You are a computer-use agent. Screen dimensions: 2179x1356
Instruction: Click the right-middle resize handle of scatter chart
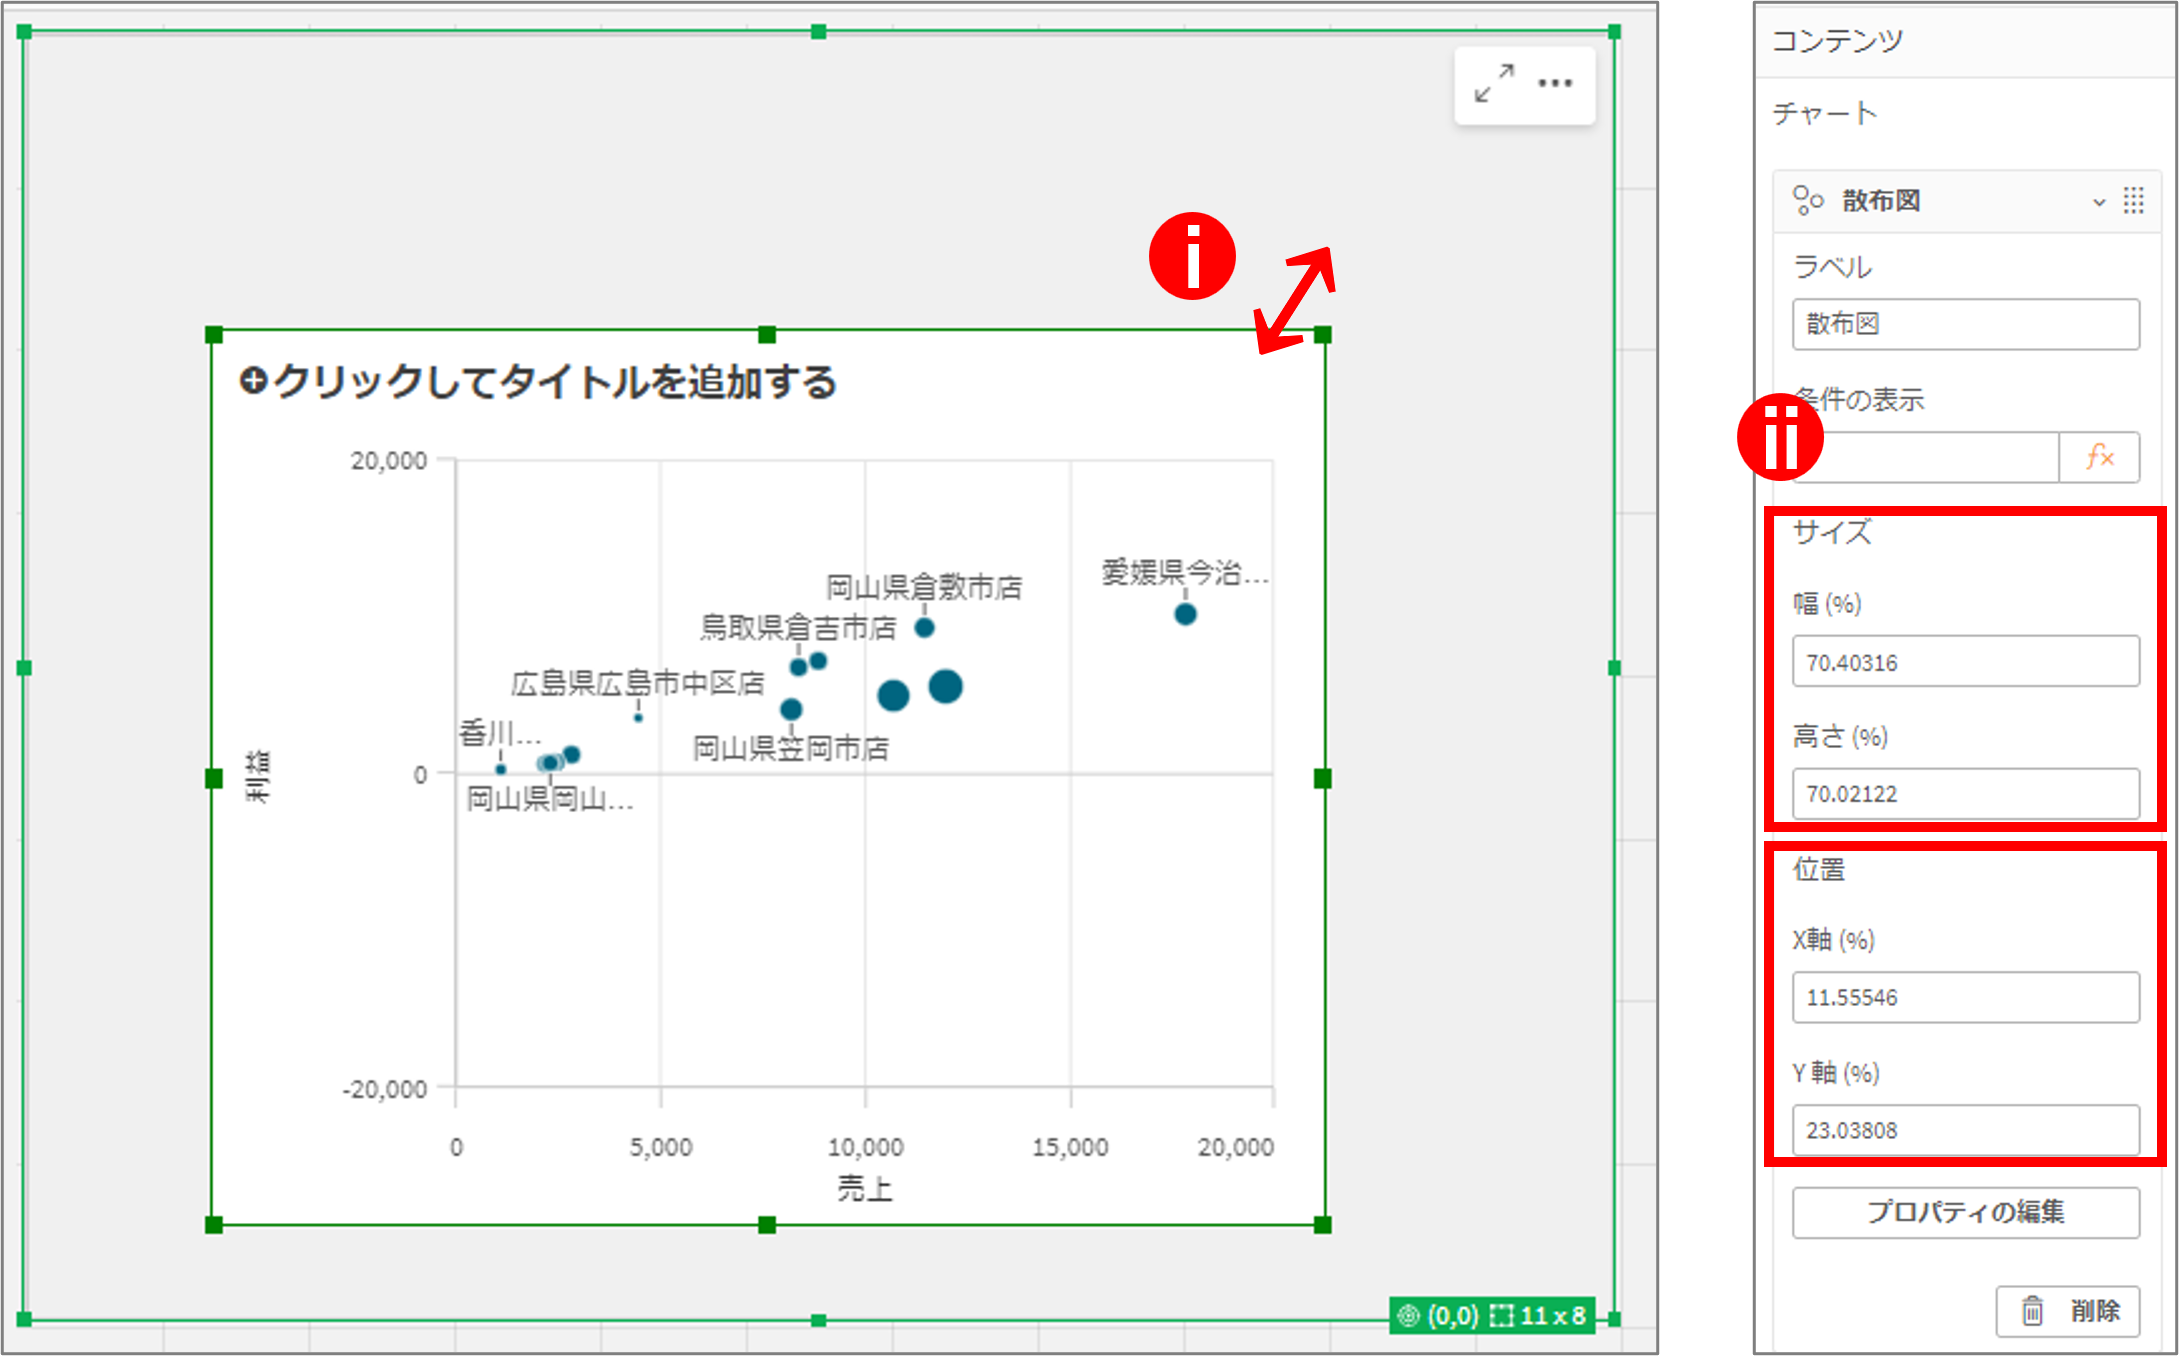pyautogui.click(x=1322, y=778)
